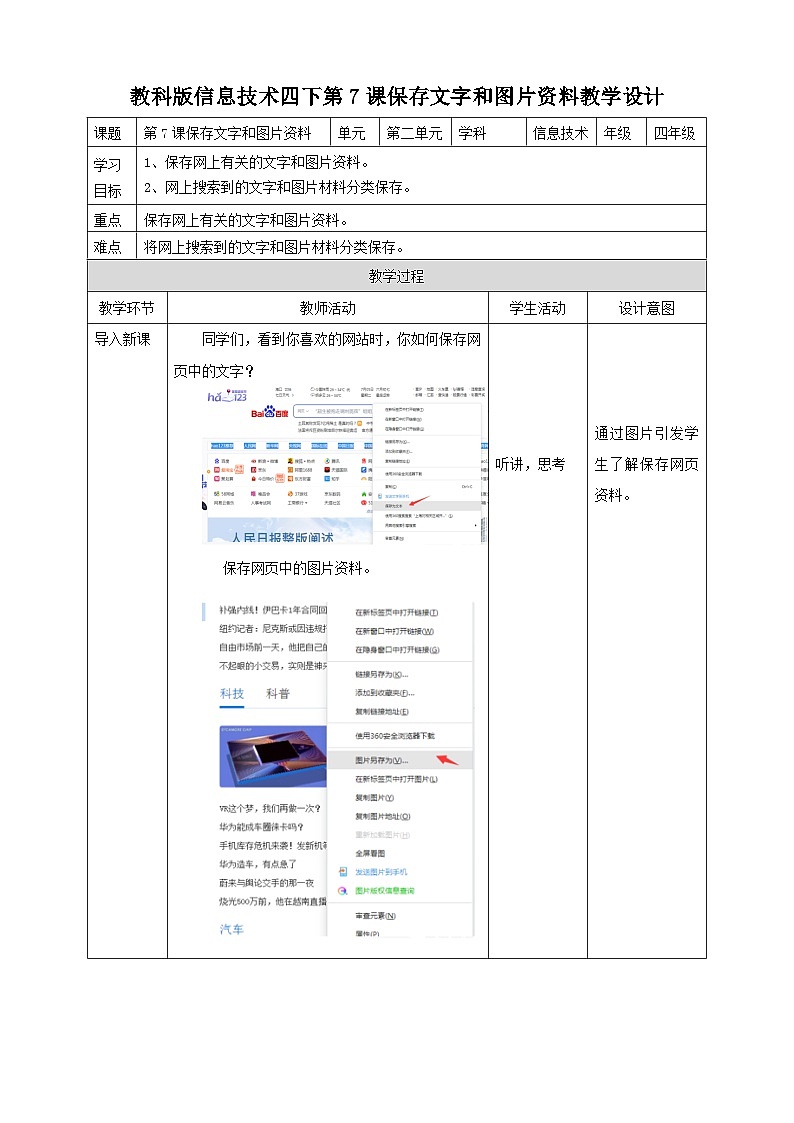Open the news link VR这个梦，我们再做一次？
The width and height of the screenshot is (794, 1123).
(270, 808)
